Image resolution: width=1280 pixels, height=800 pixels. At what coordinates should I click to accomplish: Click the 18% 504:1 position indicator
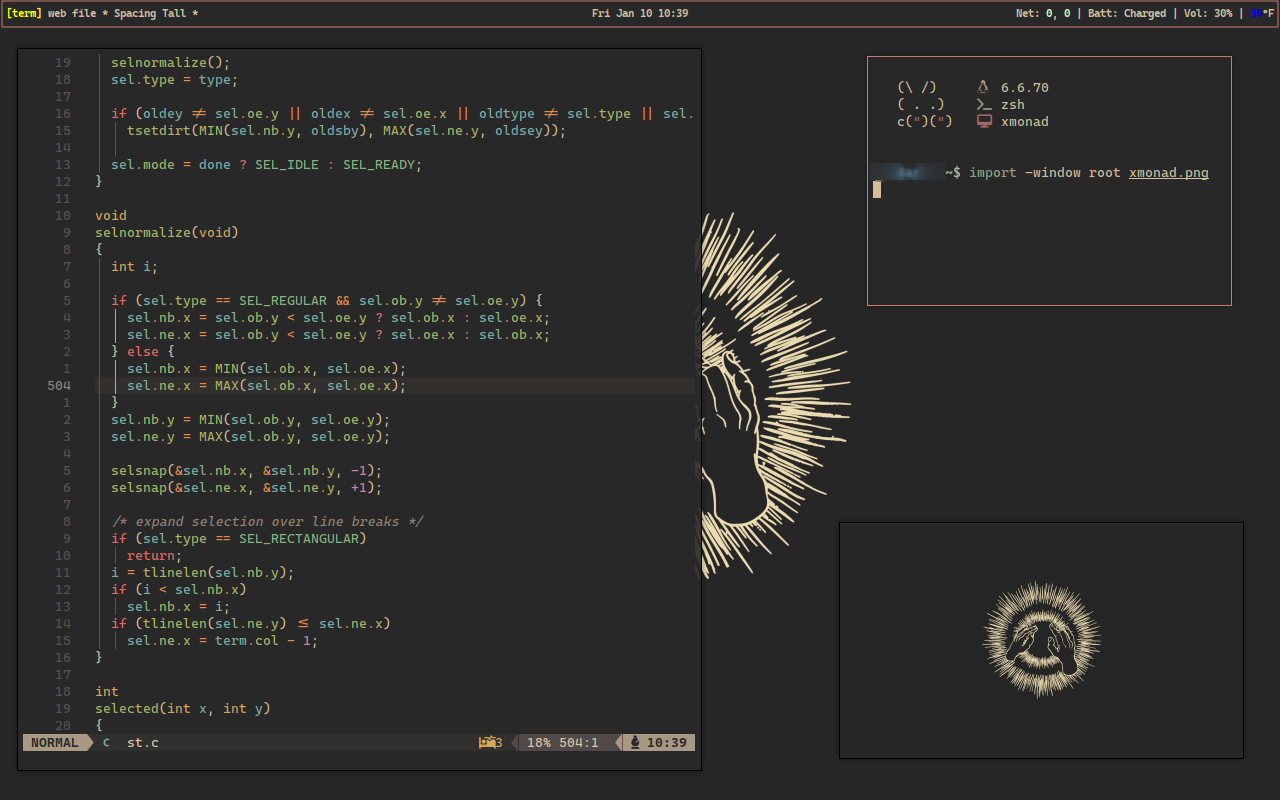point(563,743)
